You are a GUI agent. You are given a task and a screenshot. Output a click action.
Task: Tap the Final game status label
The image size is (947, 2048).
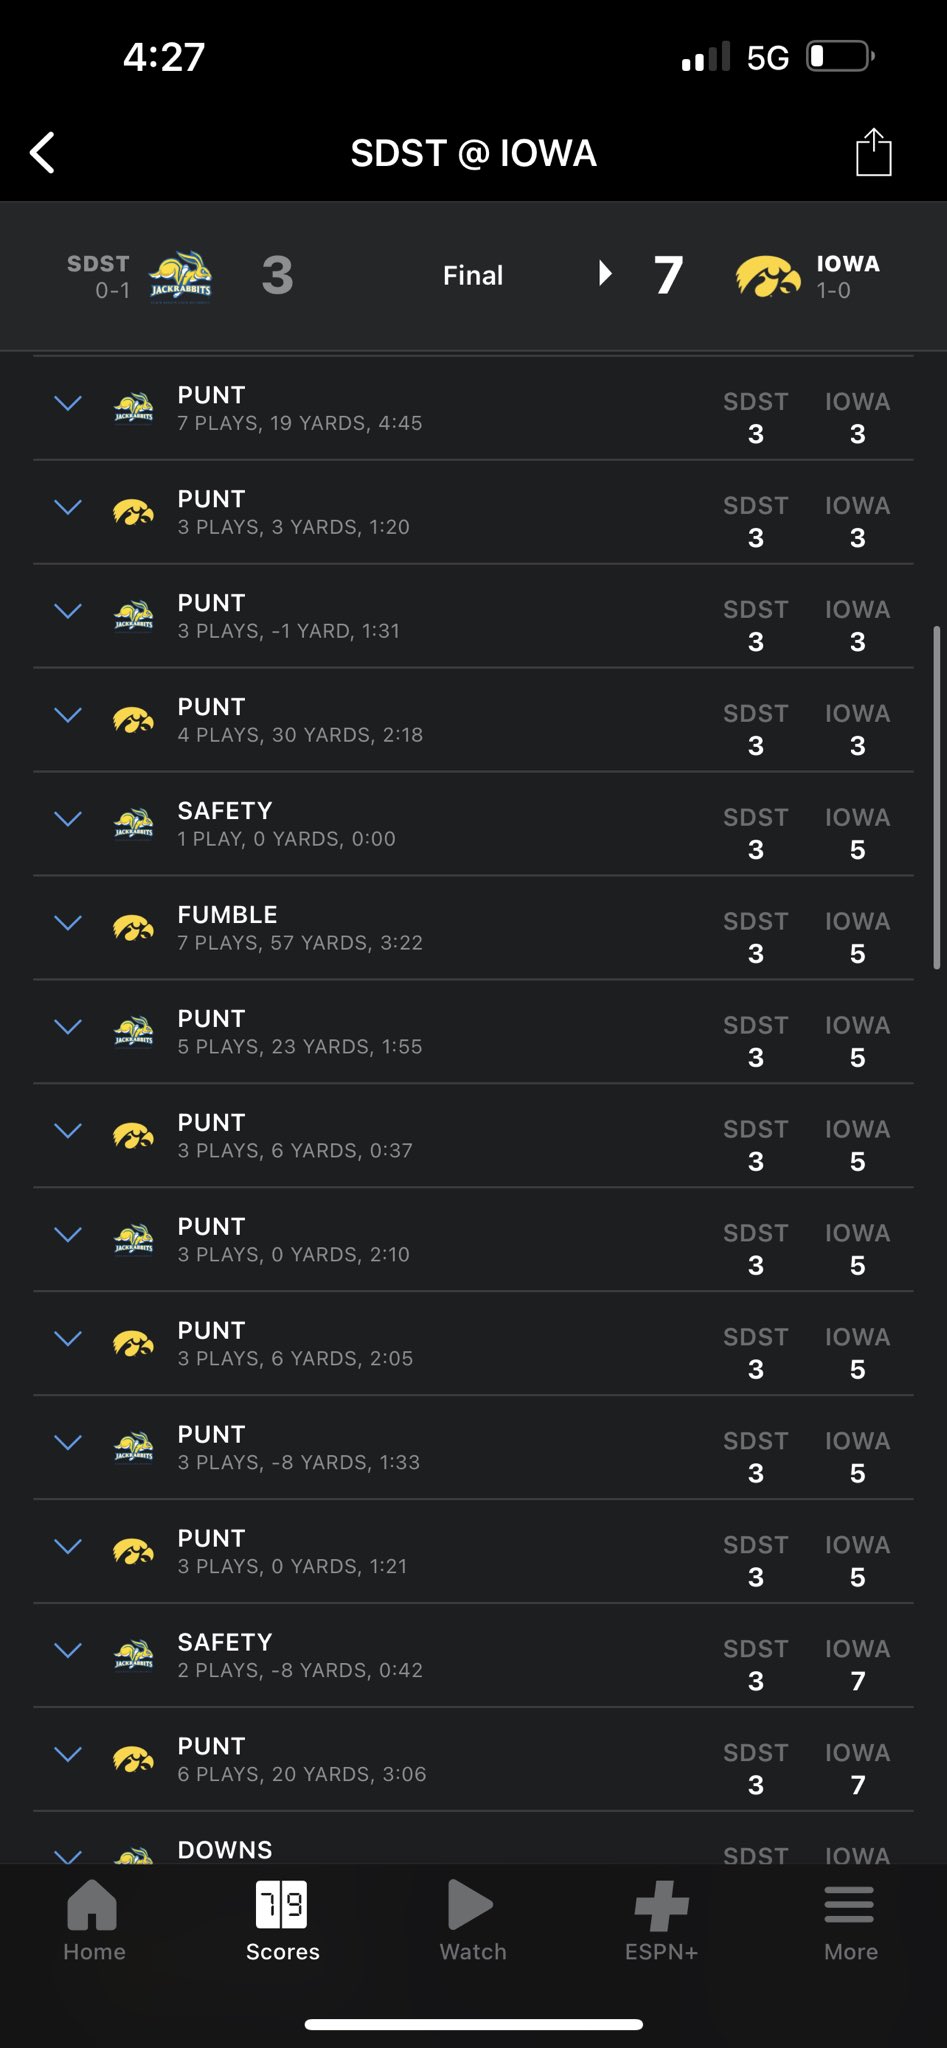[473, 275]
